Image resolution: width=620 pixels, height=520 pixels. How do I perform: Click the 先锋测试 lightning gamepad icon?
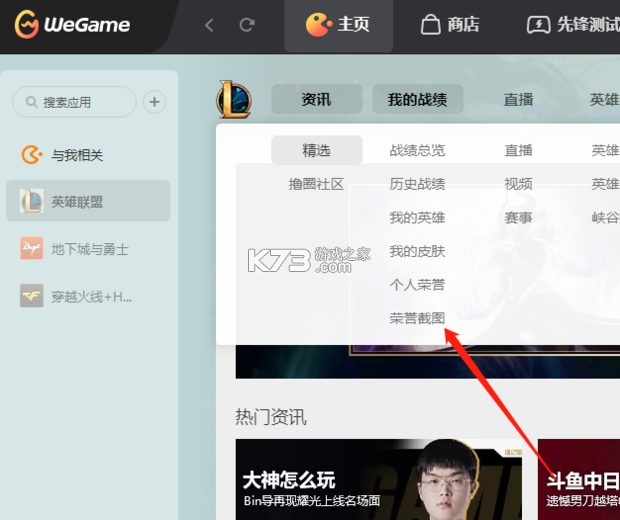coord(538,25)
